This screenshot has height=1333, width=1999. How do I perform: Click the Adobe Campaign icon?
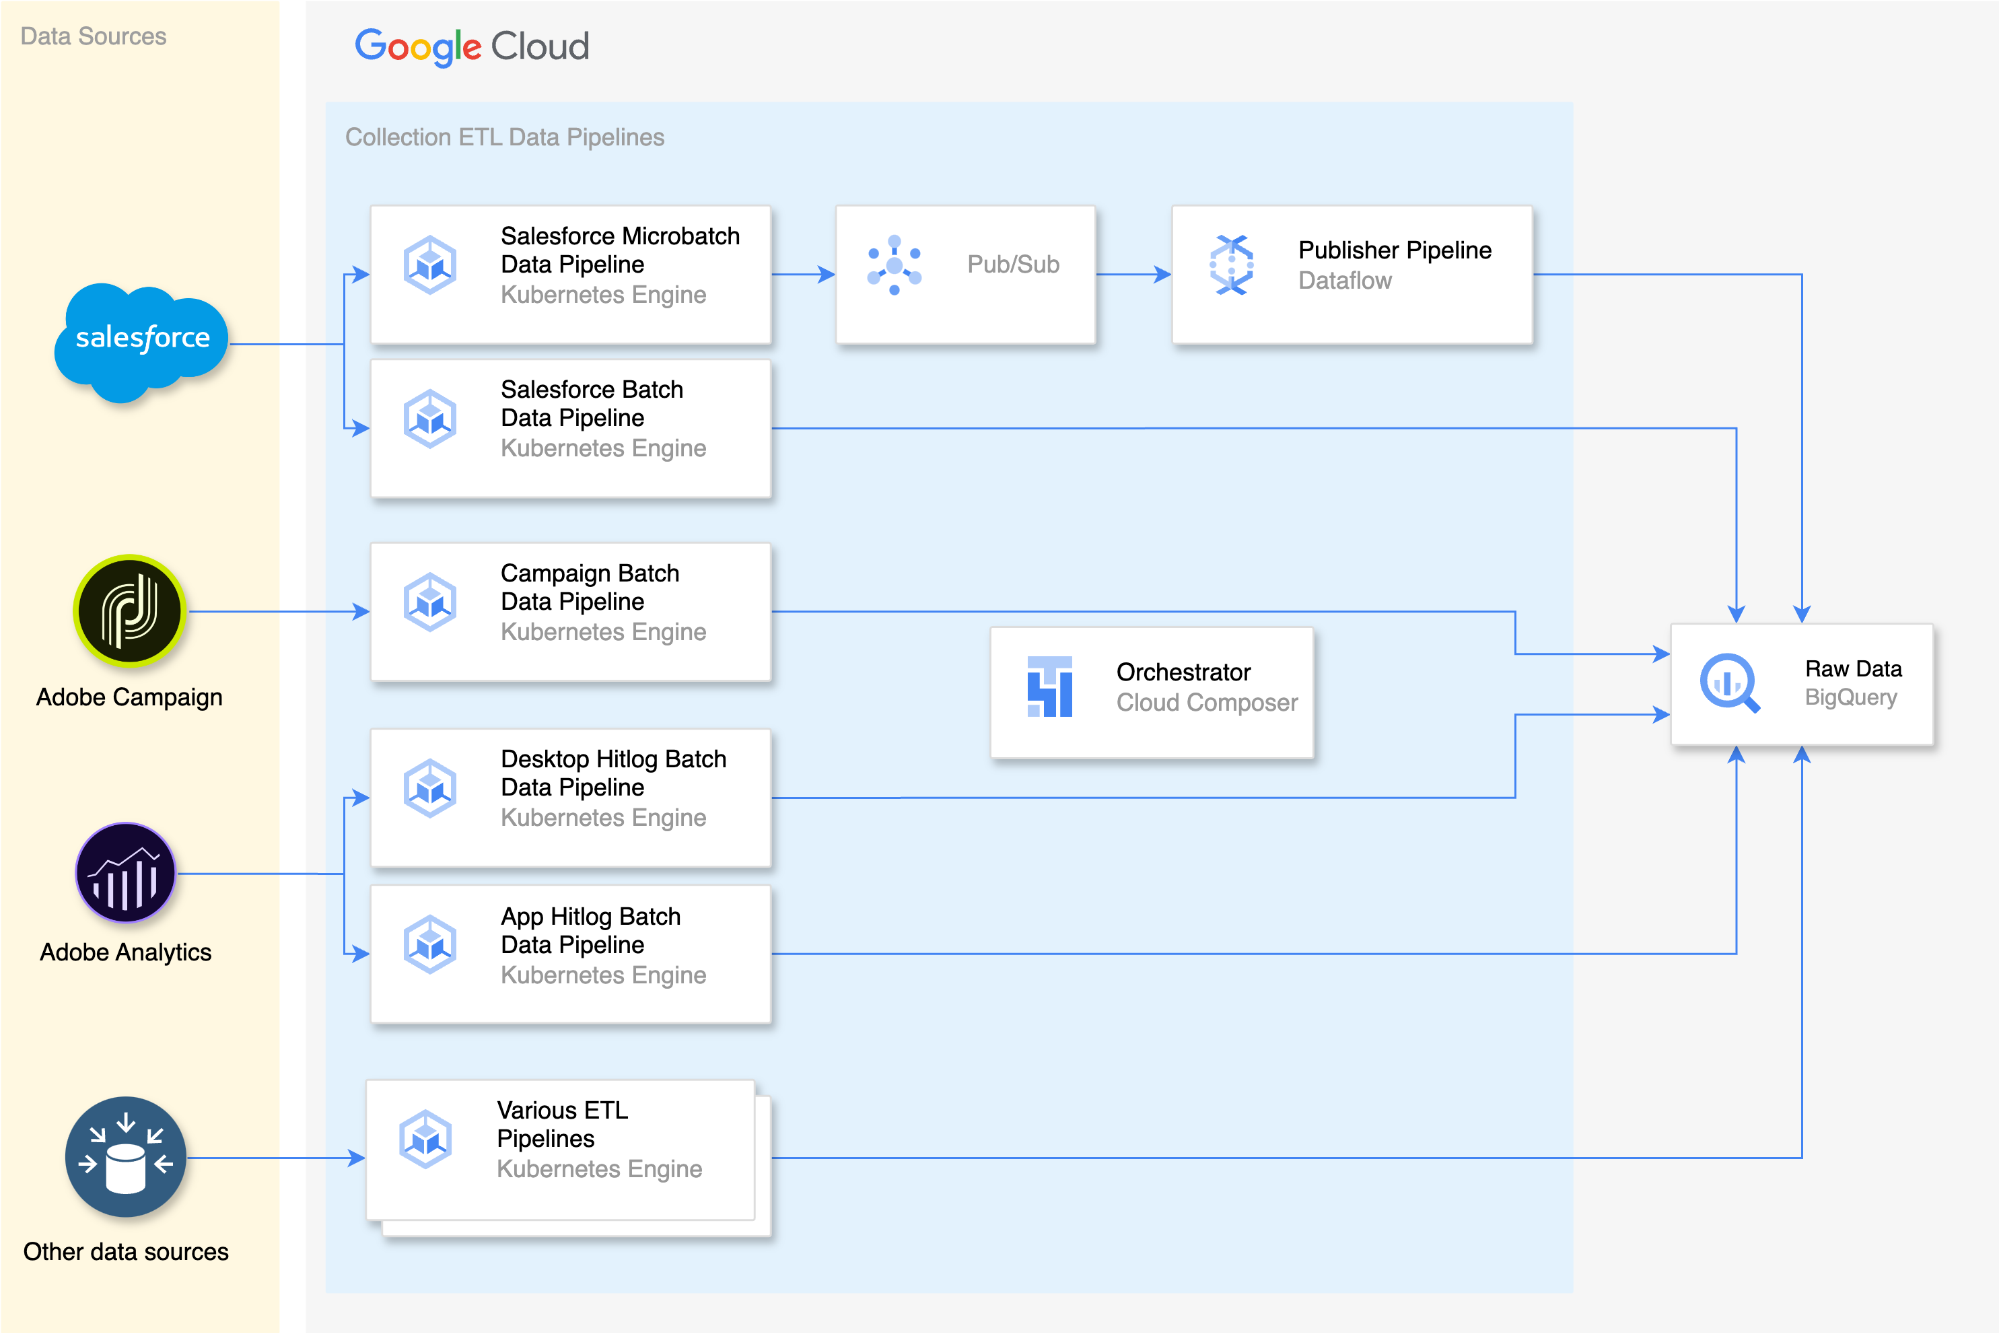tap(129, 611)
